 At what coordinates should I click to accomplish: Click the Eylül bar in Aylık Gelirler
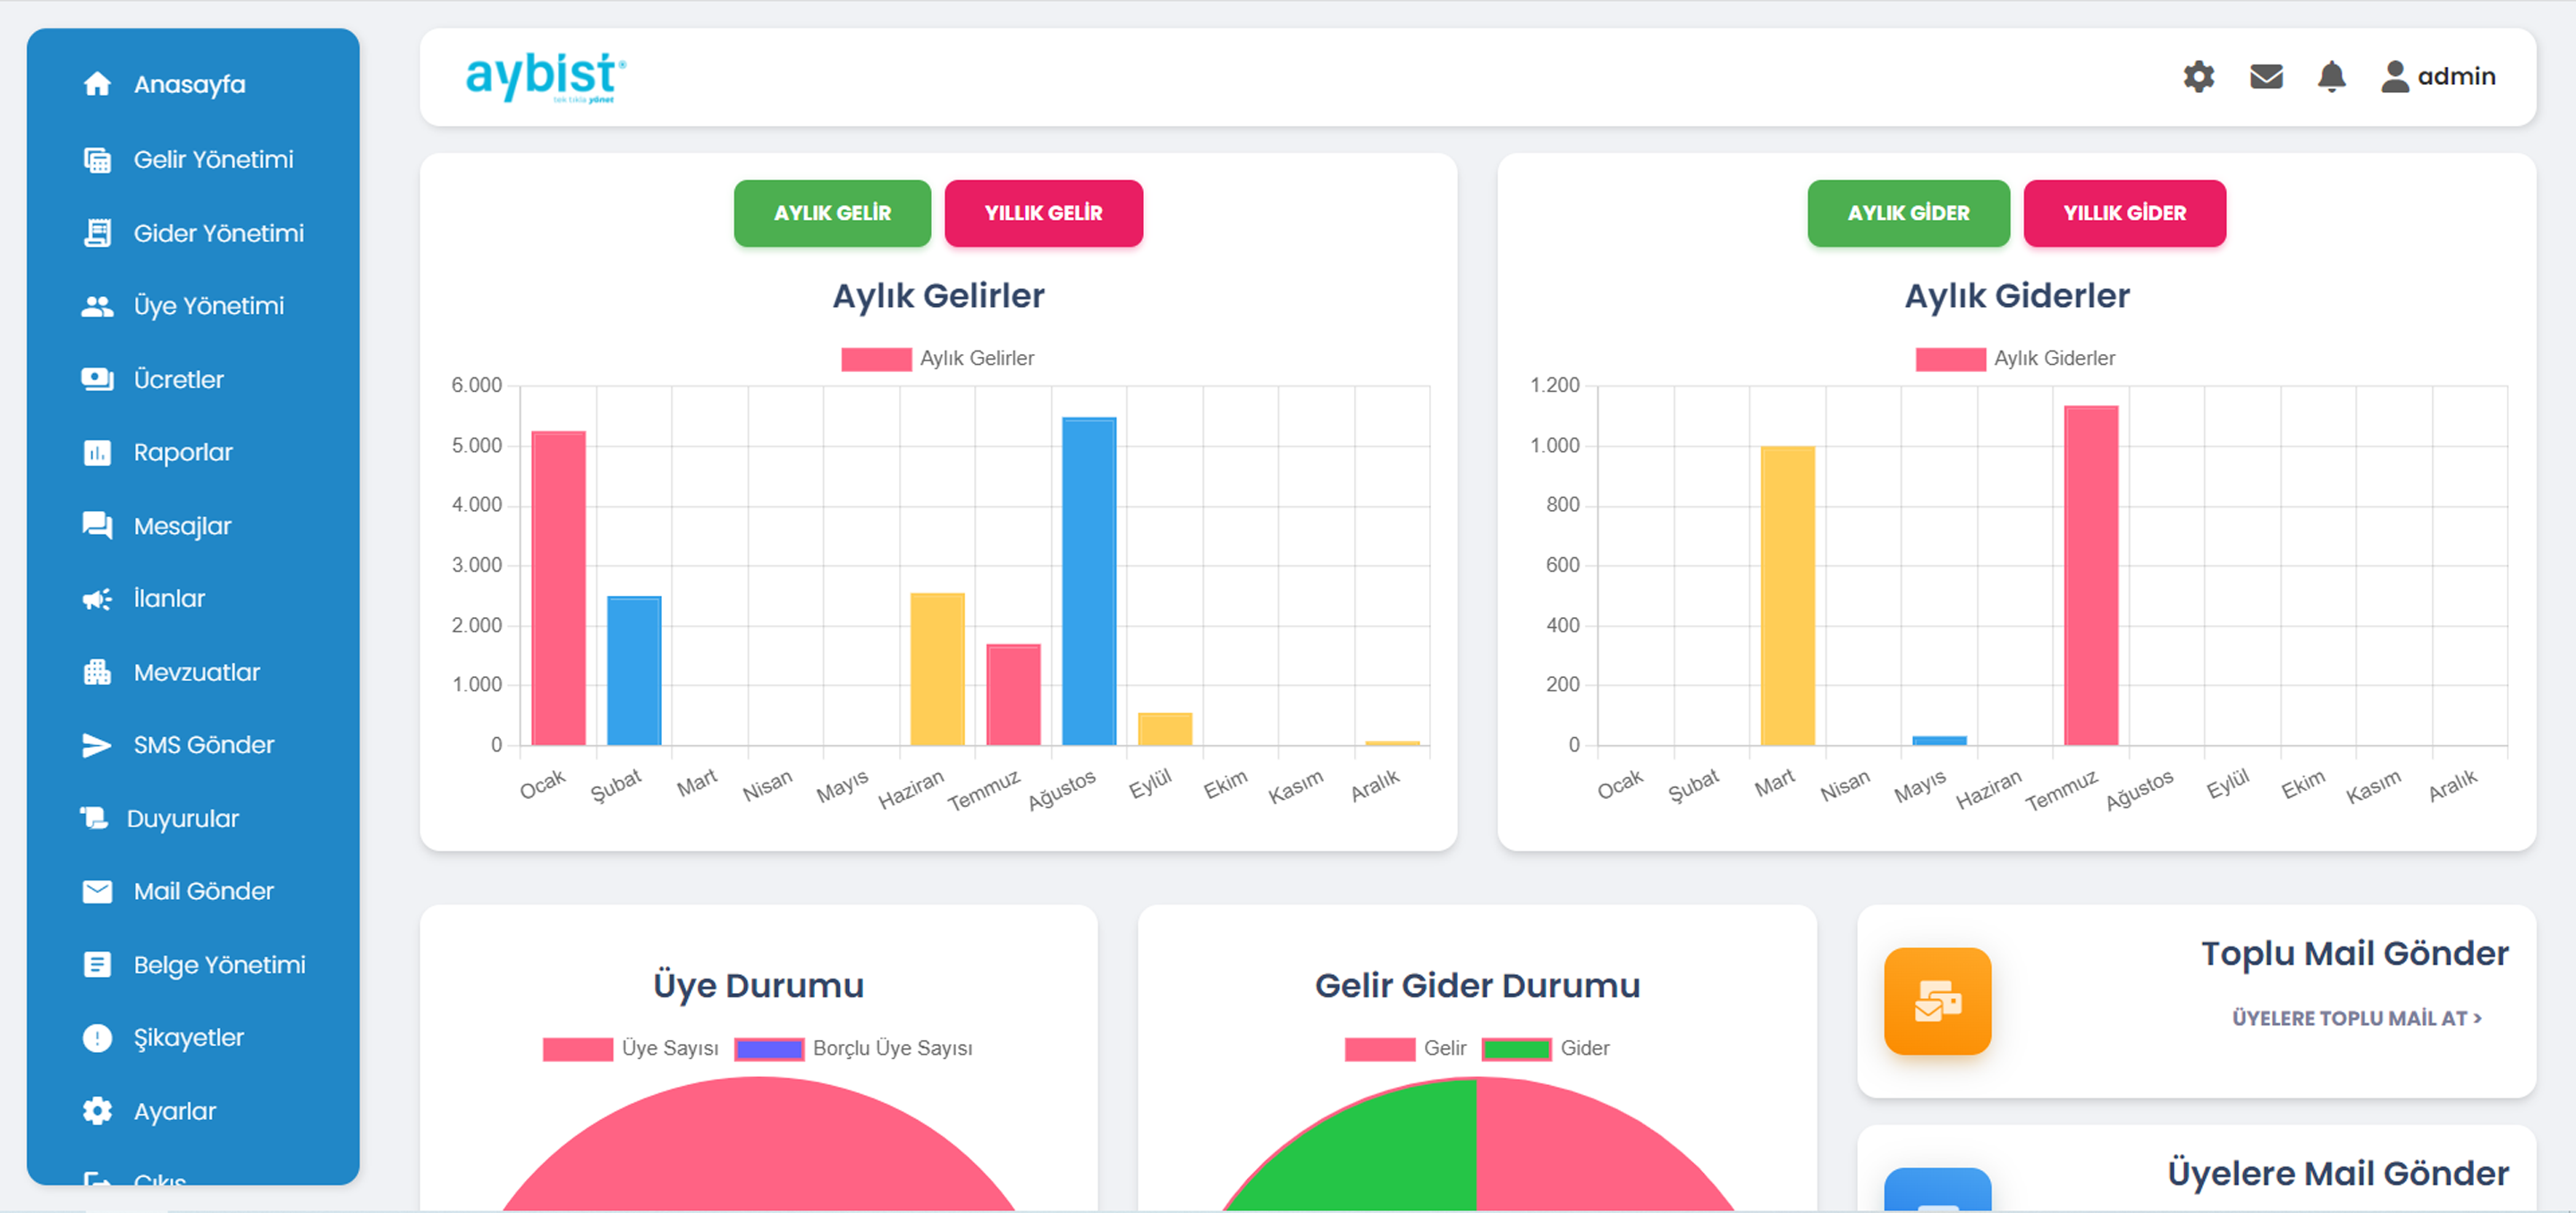tap(1165, 729)
